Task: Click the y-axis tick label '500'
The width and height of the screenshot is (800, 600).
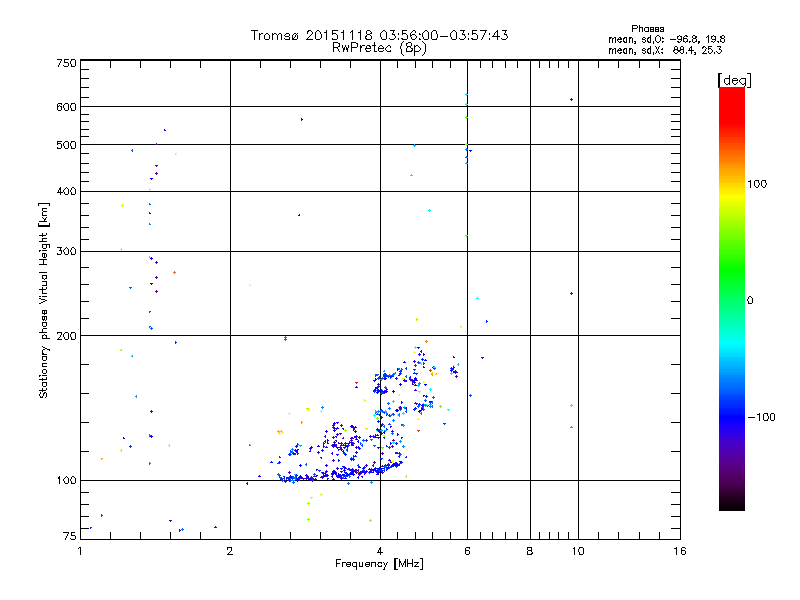Action: click(x=66, y=145)
